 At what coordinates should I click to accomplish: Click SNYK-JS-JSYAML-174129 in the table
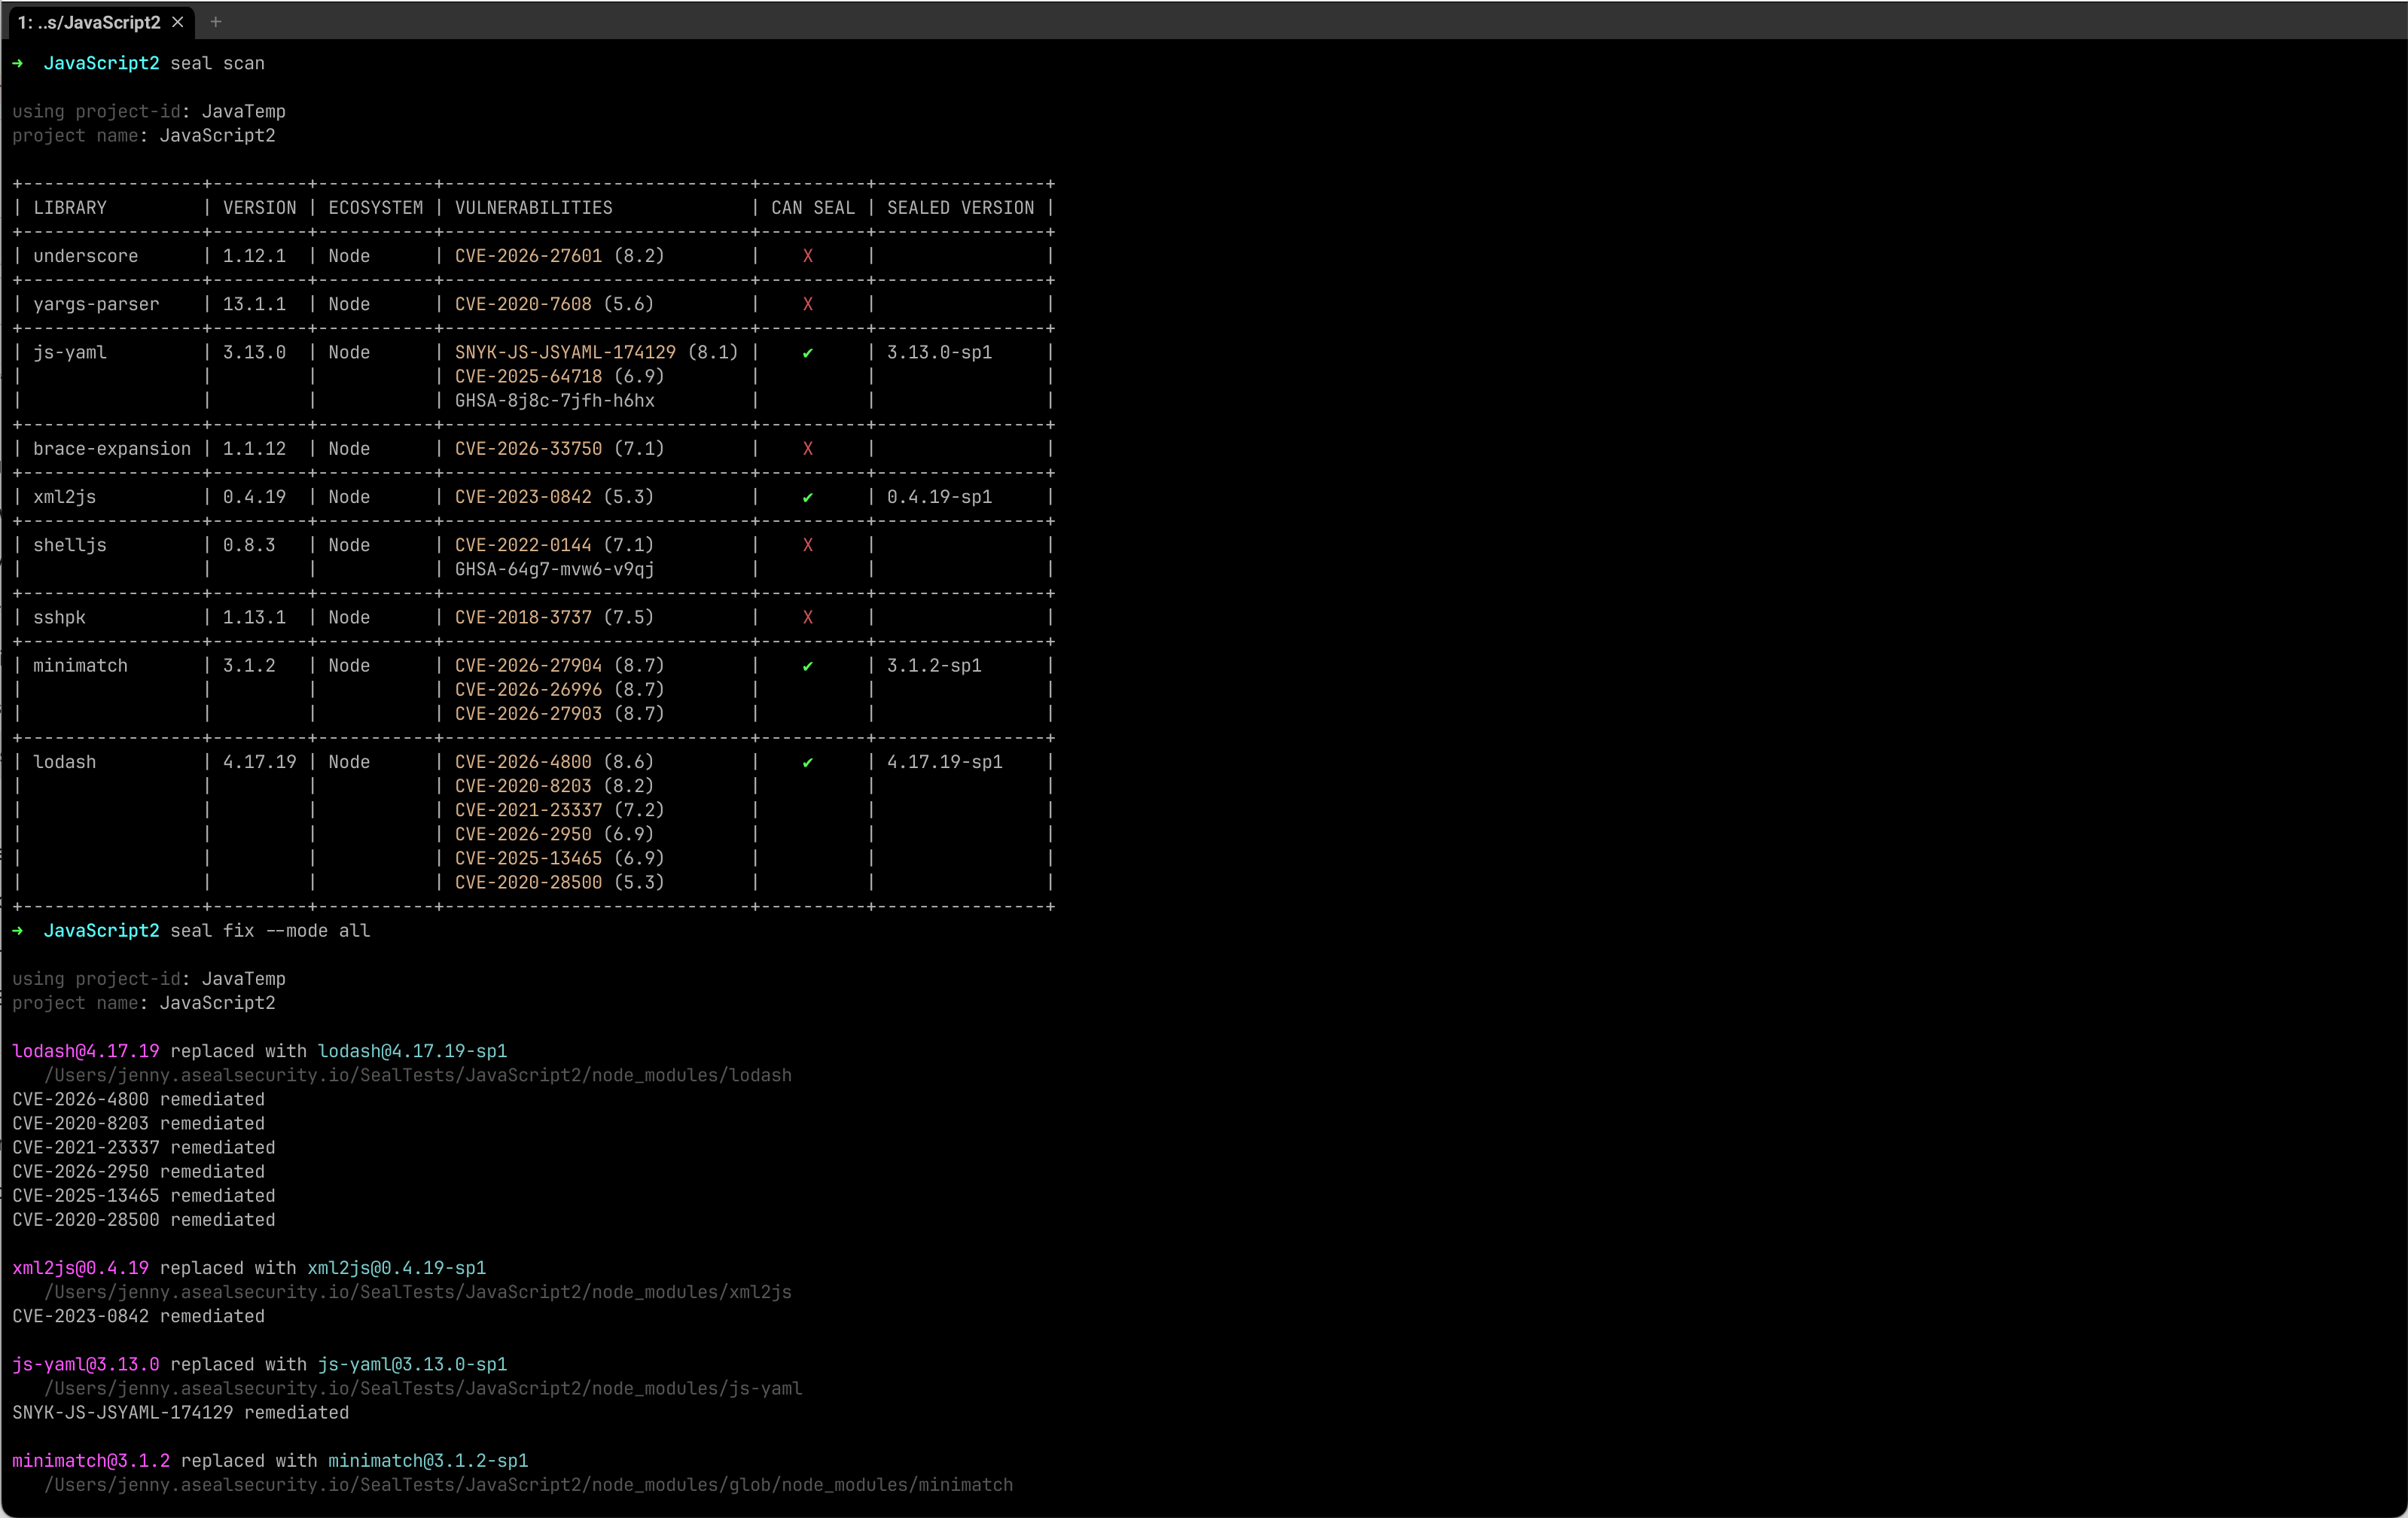tap(565, 352)
